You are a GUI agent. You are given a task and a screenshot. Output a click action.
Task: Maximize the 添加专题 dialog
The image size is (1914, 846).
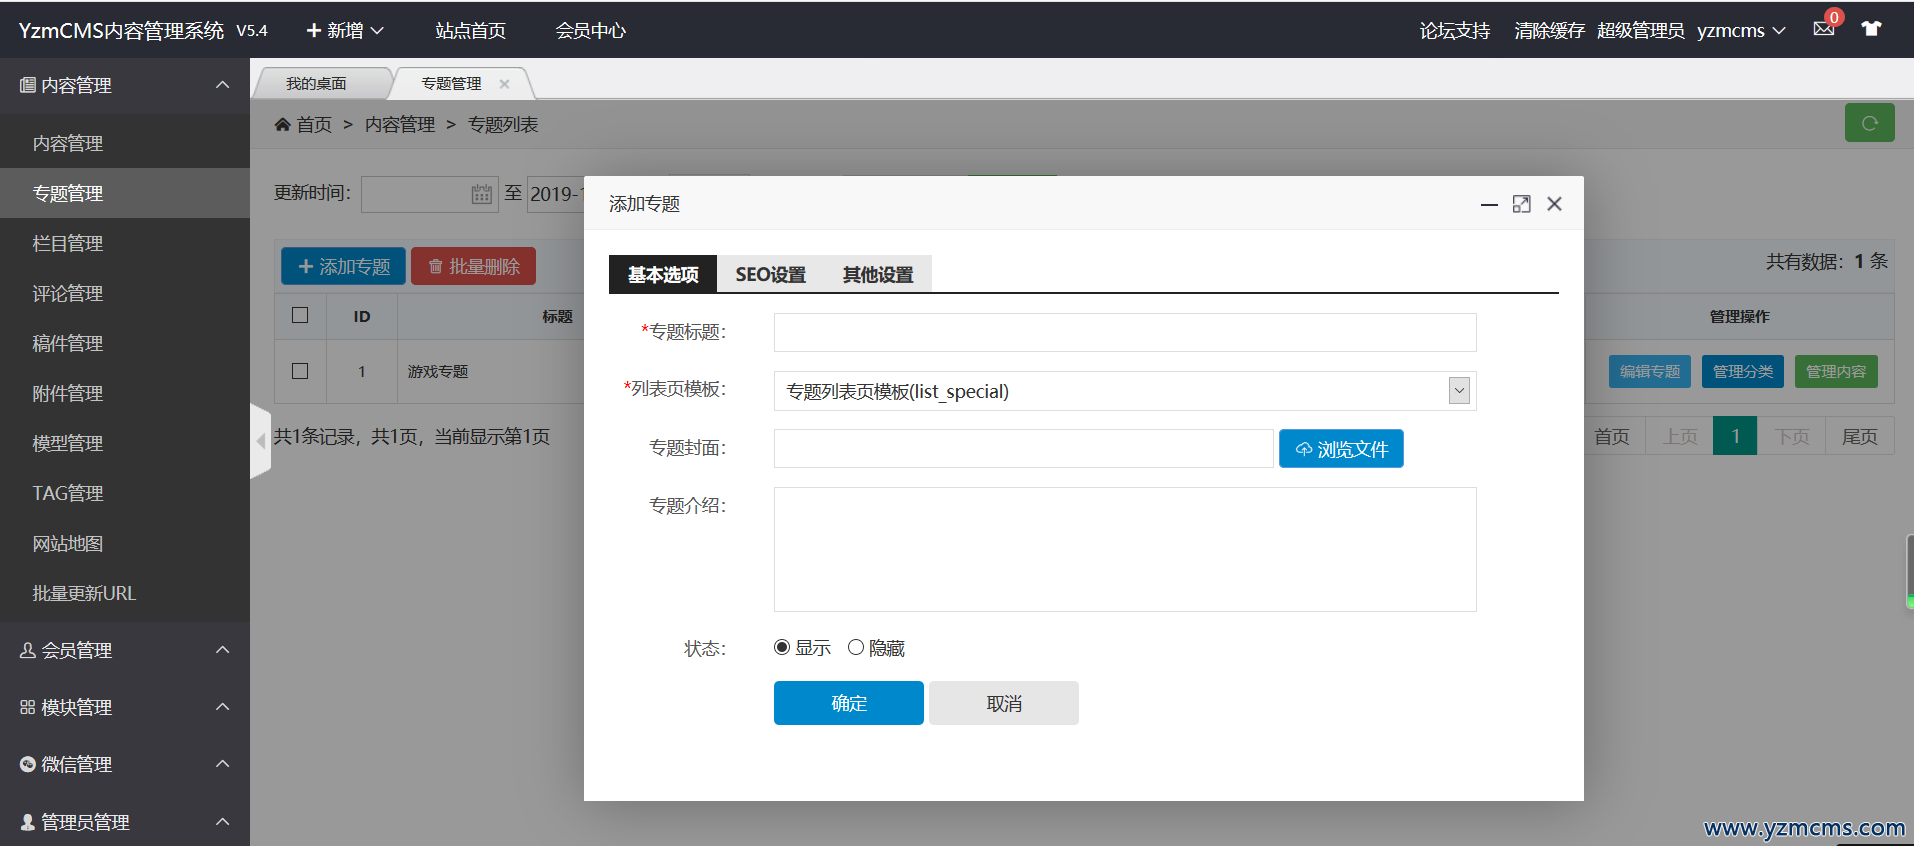1521,204
